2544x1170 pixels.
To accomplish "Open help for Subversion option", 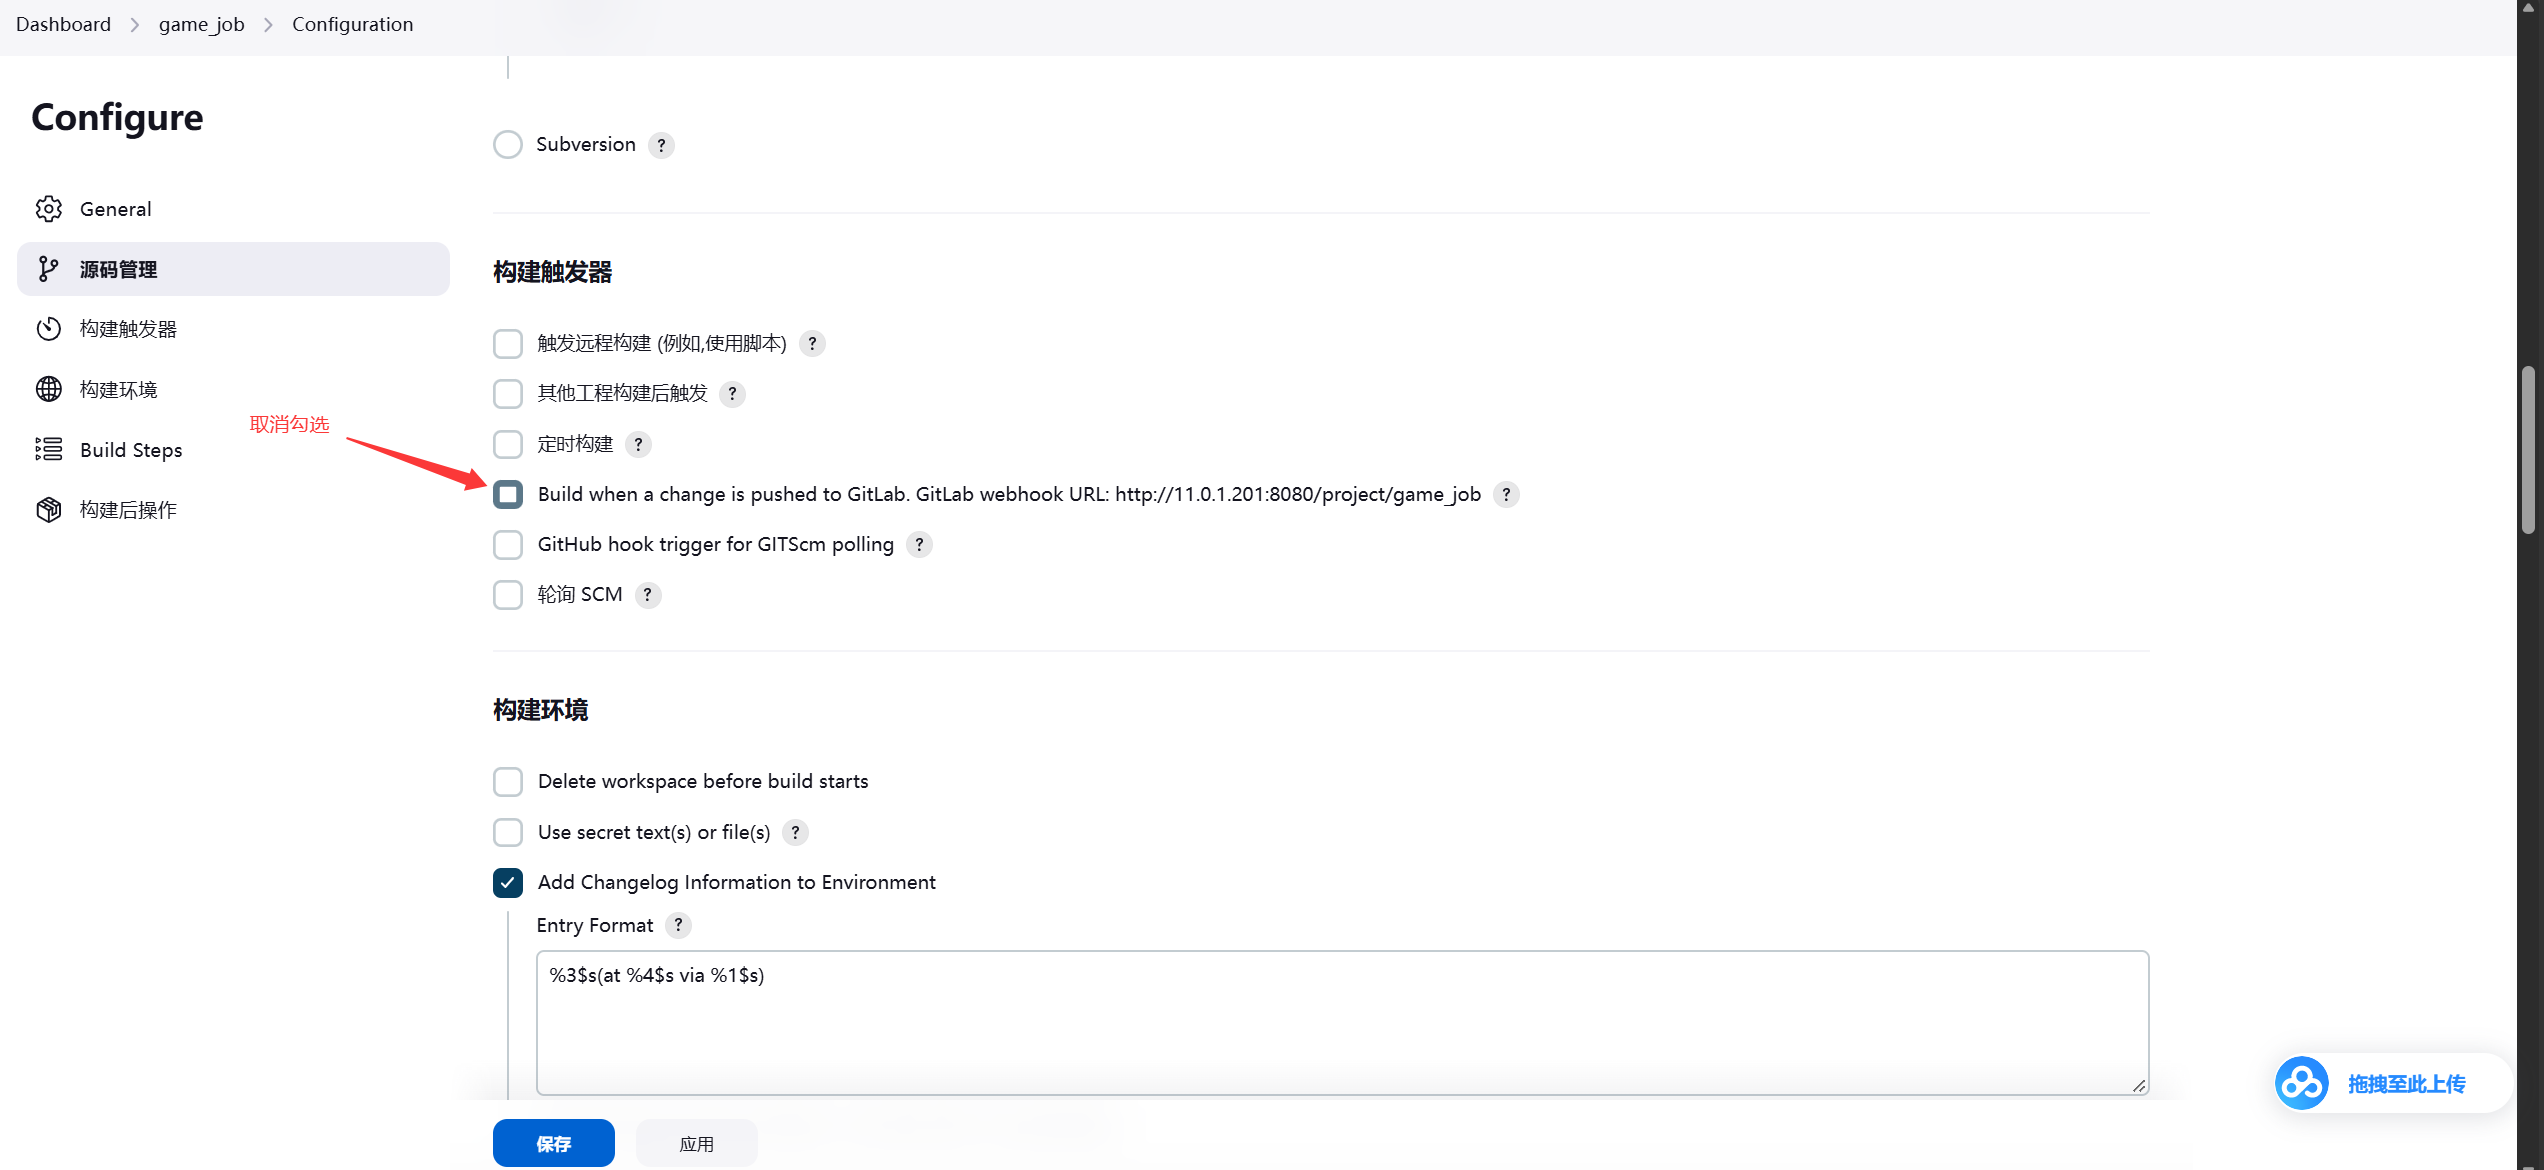I will (661, 145).
